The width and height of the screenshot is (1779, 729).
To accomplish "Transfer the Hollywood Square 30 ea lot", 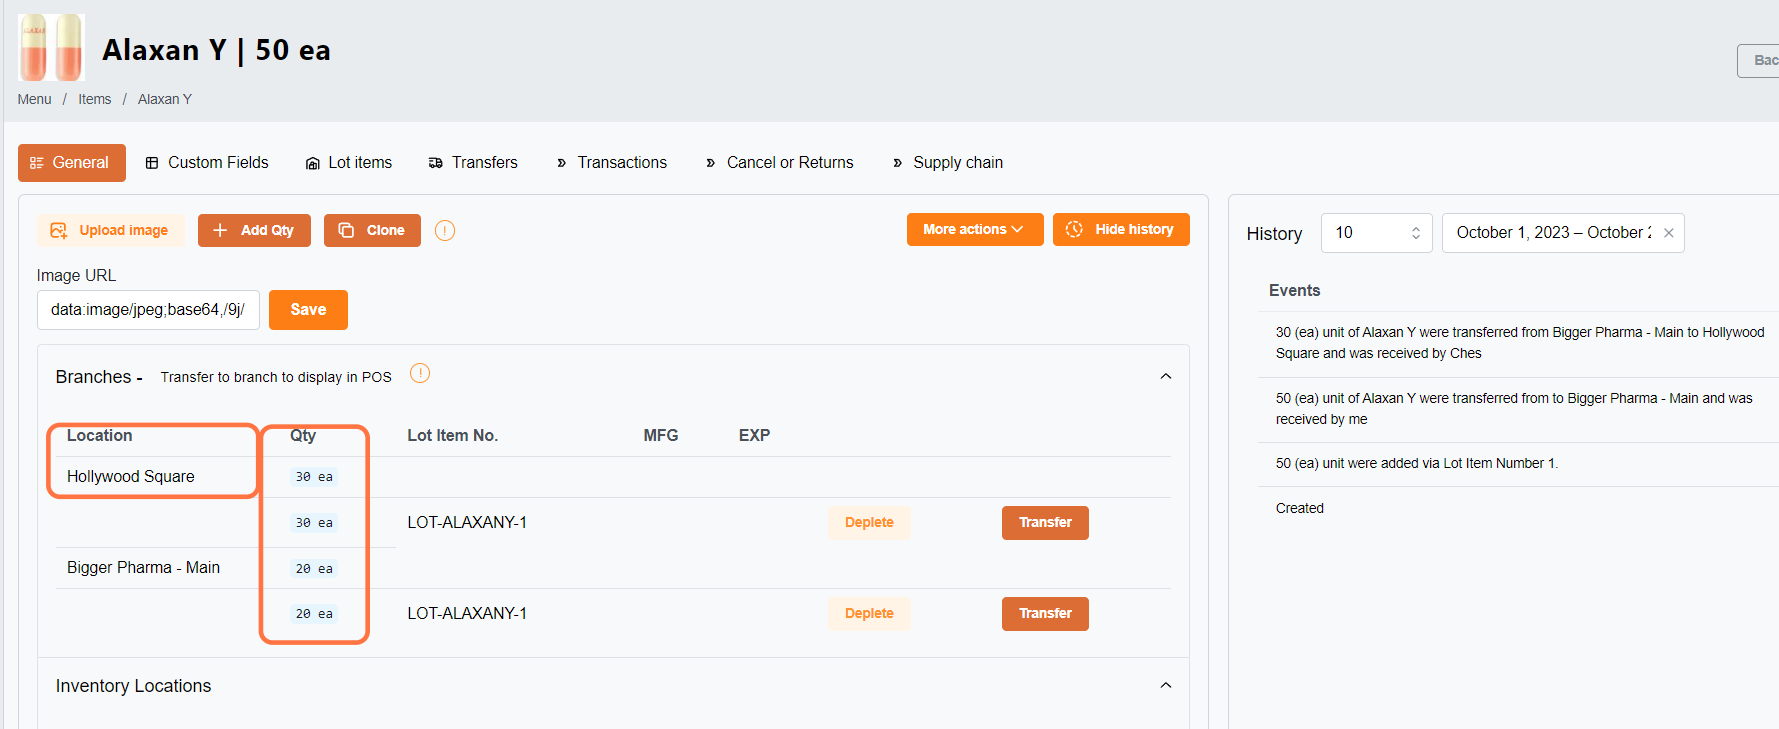I will tap(1045, 523).
